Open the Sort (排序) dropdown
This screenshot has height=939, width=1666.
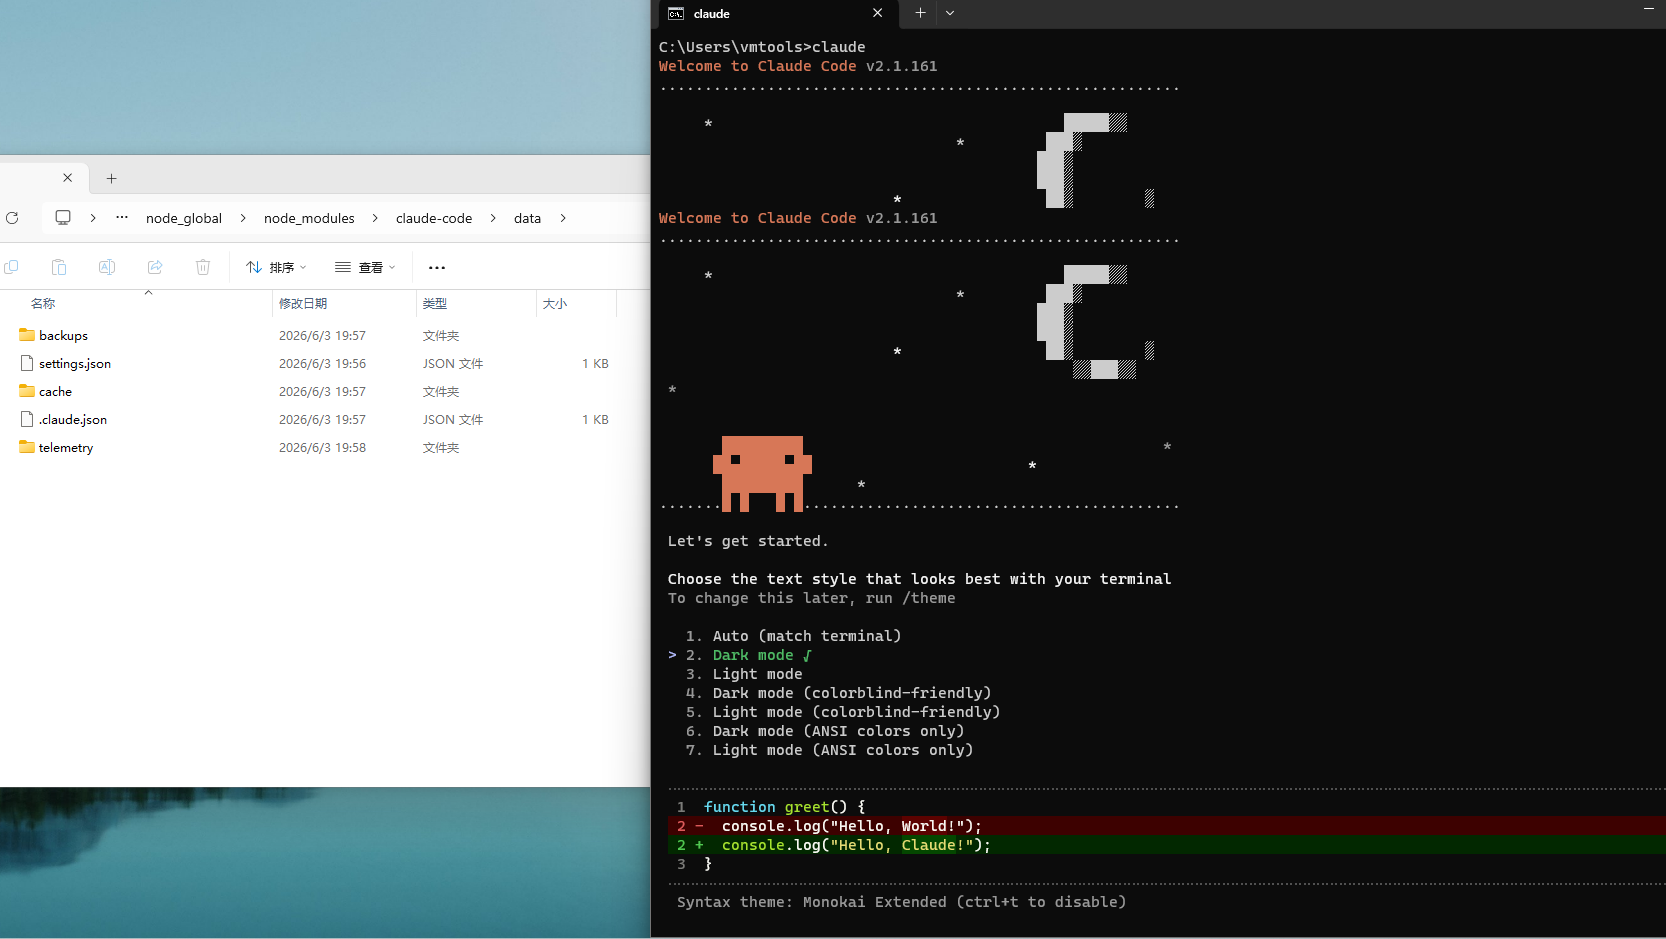(276, 267)
